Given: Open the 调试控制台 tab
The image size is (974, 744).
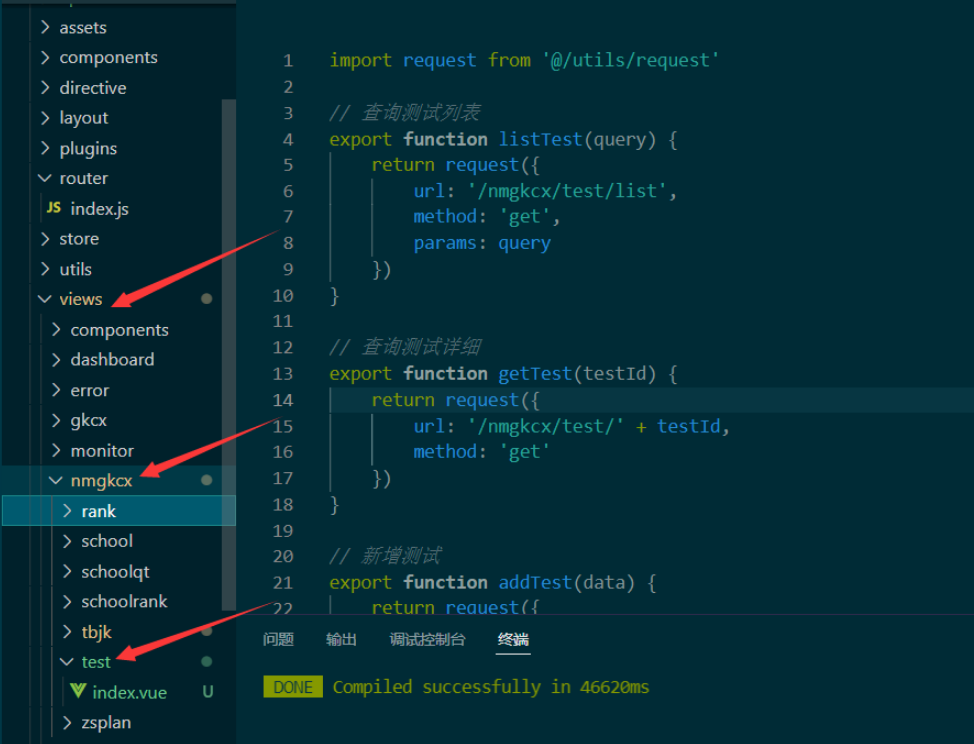Looking at the screenshot, I should (427, 639).
